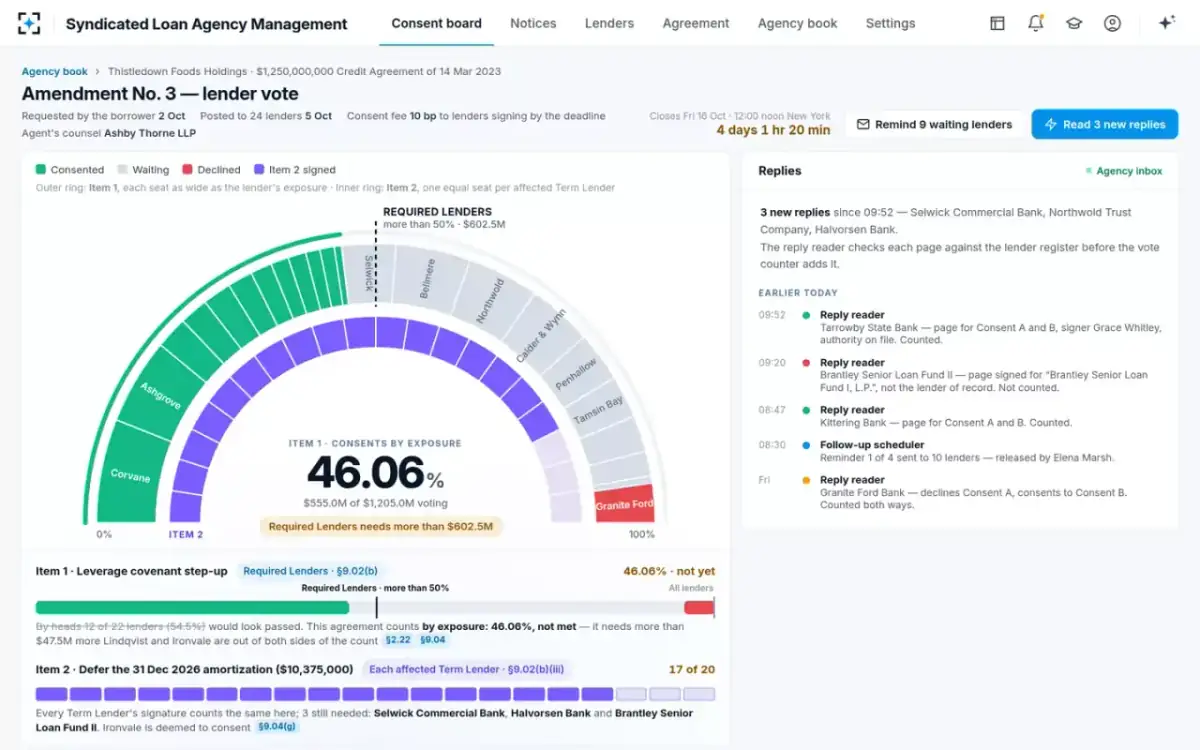Image resolution: width=1200 pixels, height=750 pixels.
Task: Click the '4 days 1 hr 20 min' countdown
Action: (x=773, y=130)
